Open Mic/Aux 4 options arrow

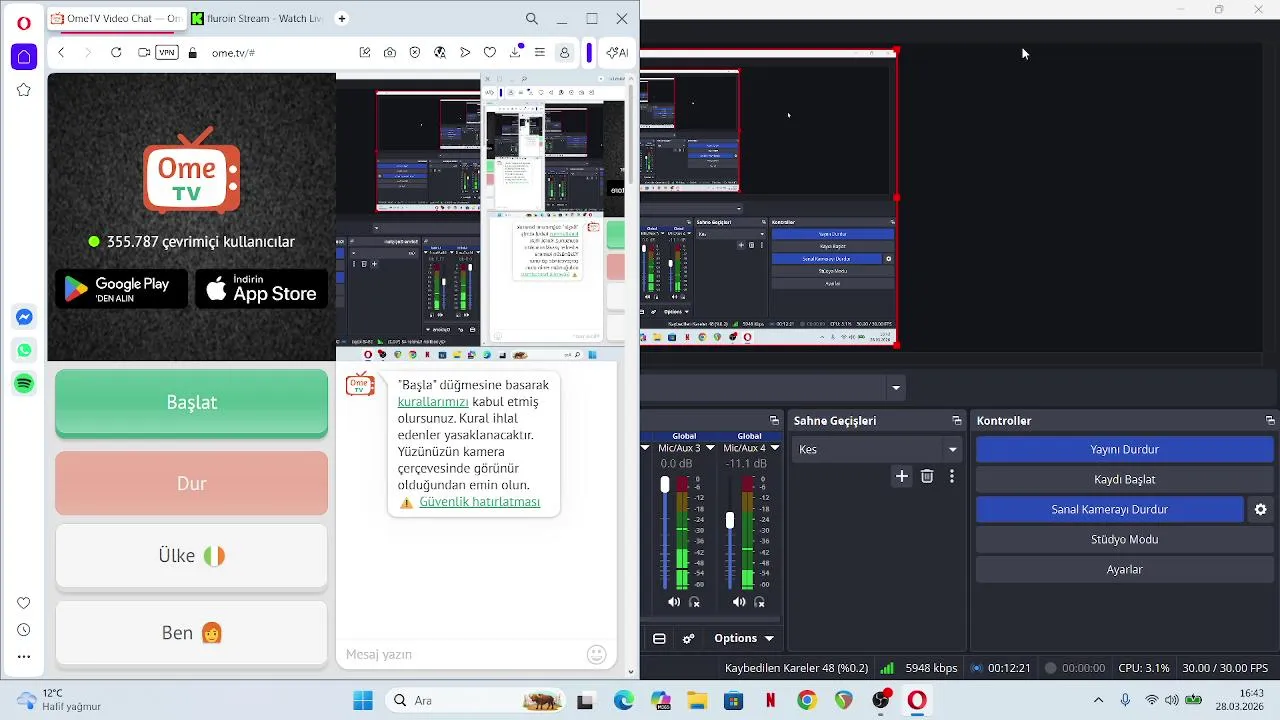pyautogui.click(x=775, y=449)
